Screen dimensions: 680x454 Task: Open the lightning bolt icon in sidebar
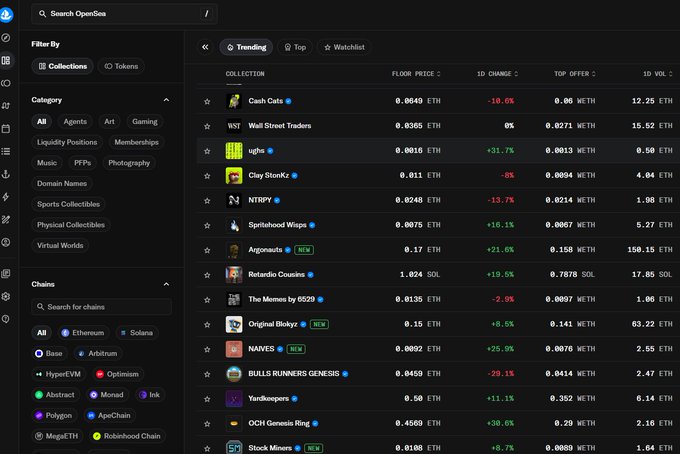[6, 197]
